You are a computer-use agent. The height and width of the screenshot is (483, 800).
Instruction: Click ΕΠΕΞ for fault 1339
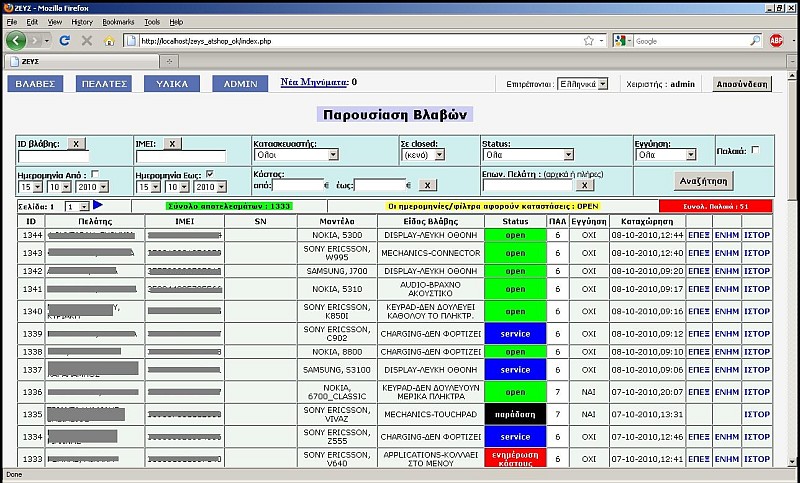(699, 334)
